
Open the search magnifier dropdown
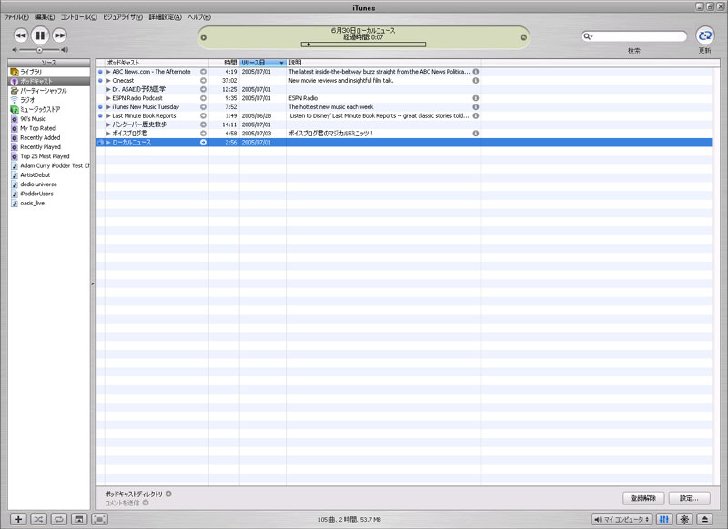(x=587, y=36)
